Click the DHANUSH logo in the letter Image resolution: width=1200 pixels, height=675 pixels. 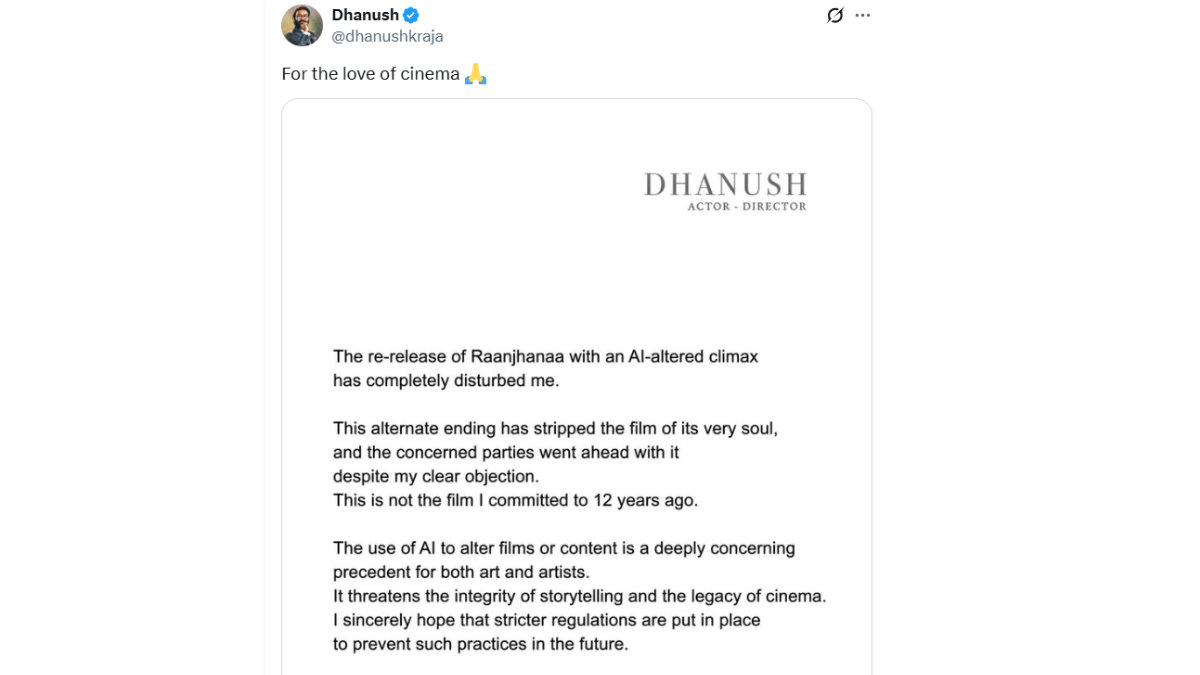click(x=726, y=185)
